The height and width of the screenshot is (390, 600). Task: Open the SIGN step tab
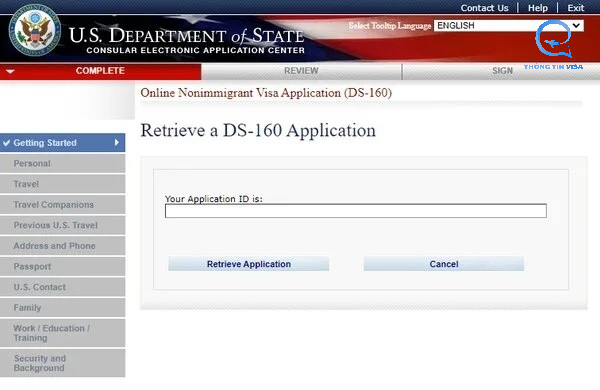click(x=502, y=71)
